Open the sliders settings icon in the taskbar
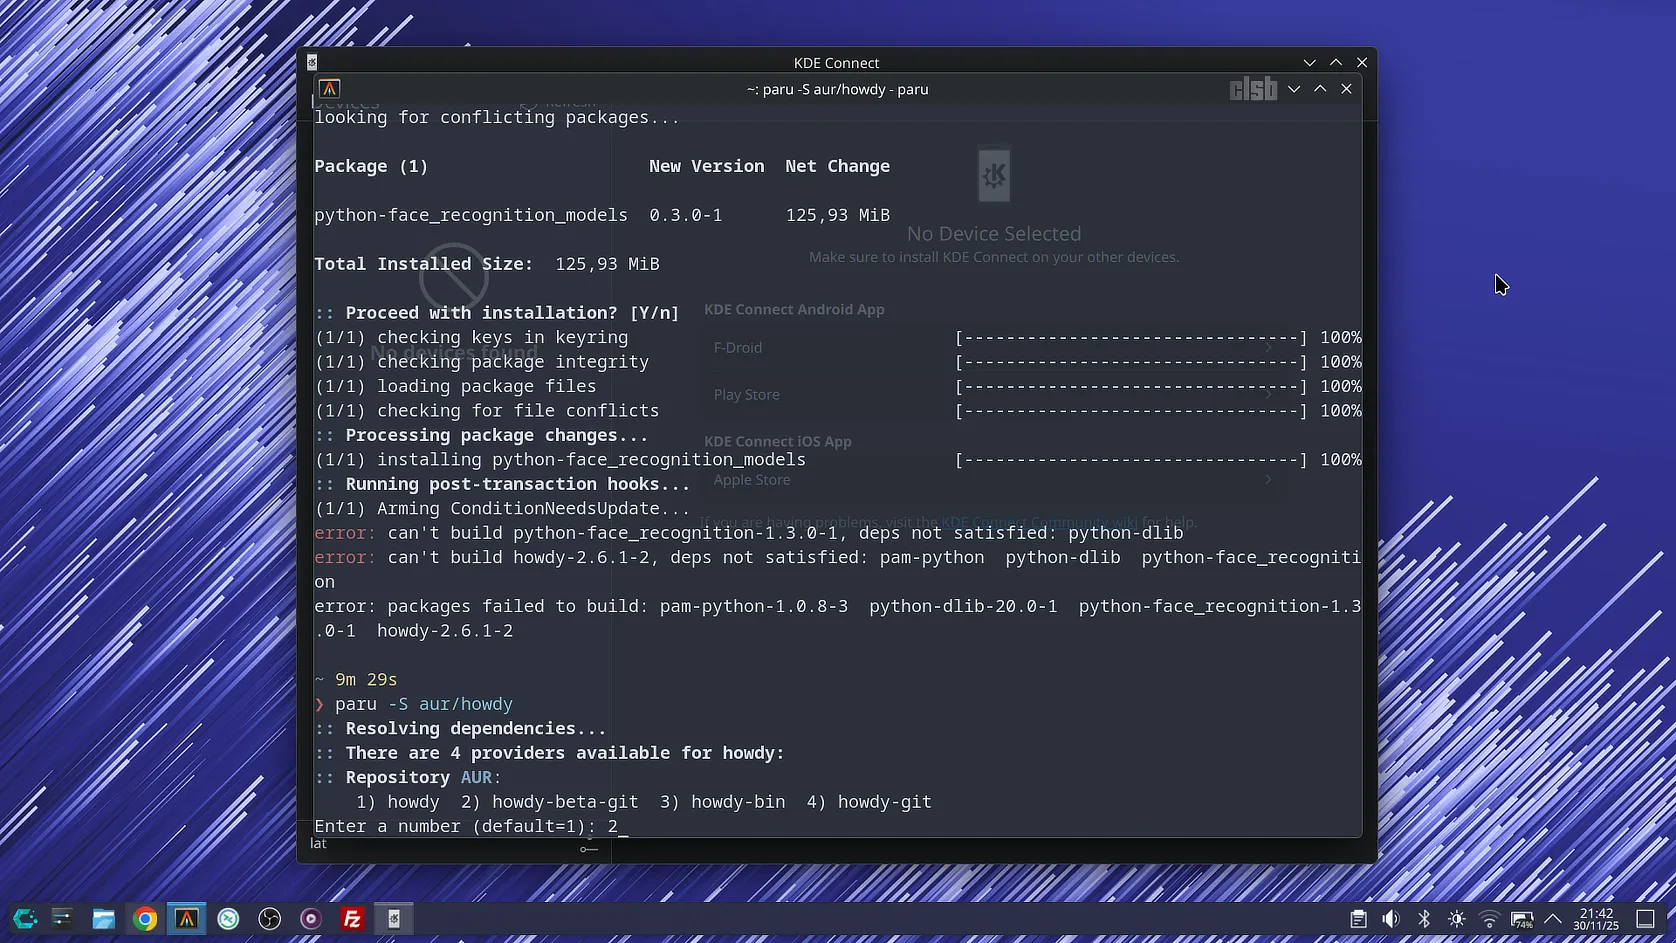 tap(62, 919)
